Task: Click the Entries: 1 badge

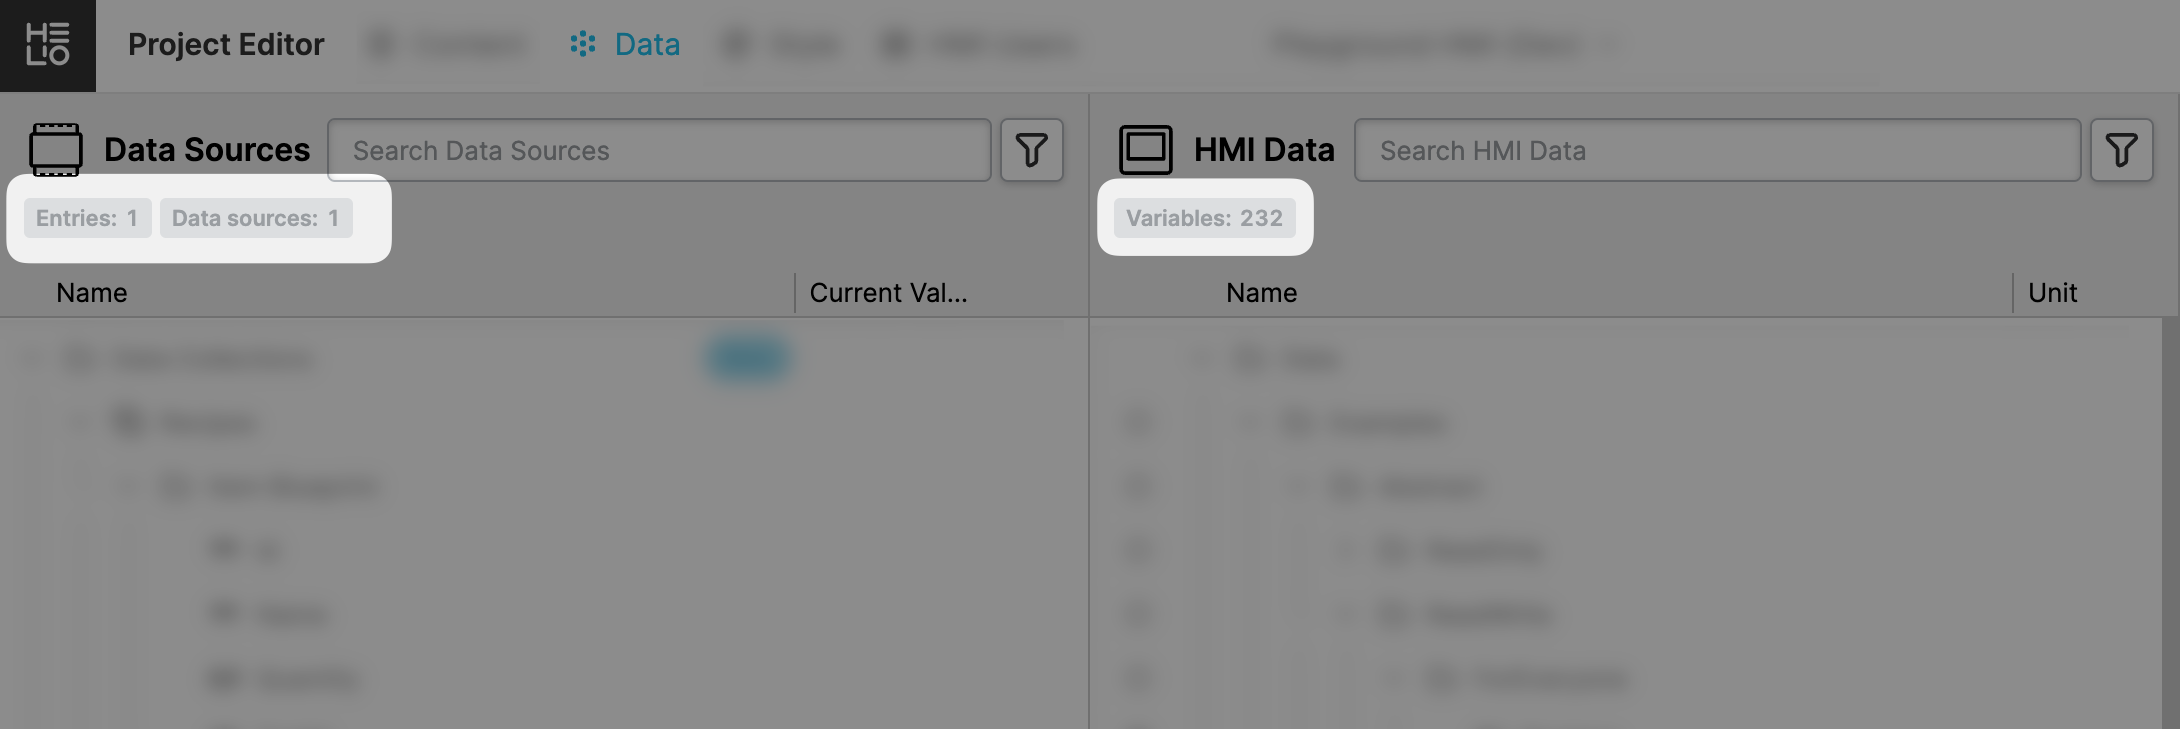Action: (87, 218)
